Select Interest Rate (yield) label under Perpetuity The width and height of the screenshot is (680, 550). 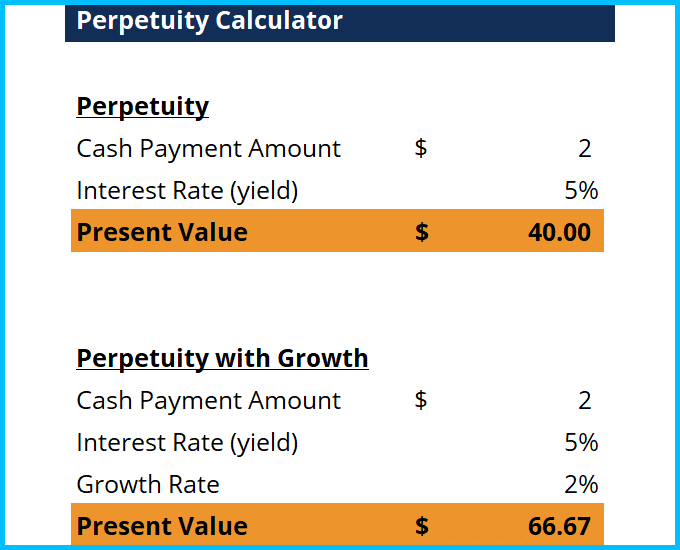tap(187, 190)
